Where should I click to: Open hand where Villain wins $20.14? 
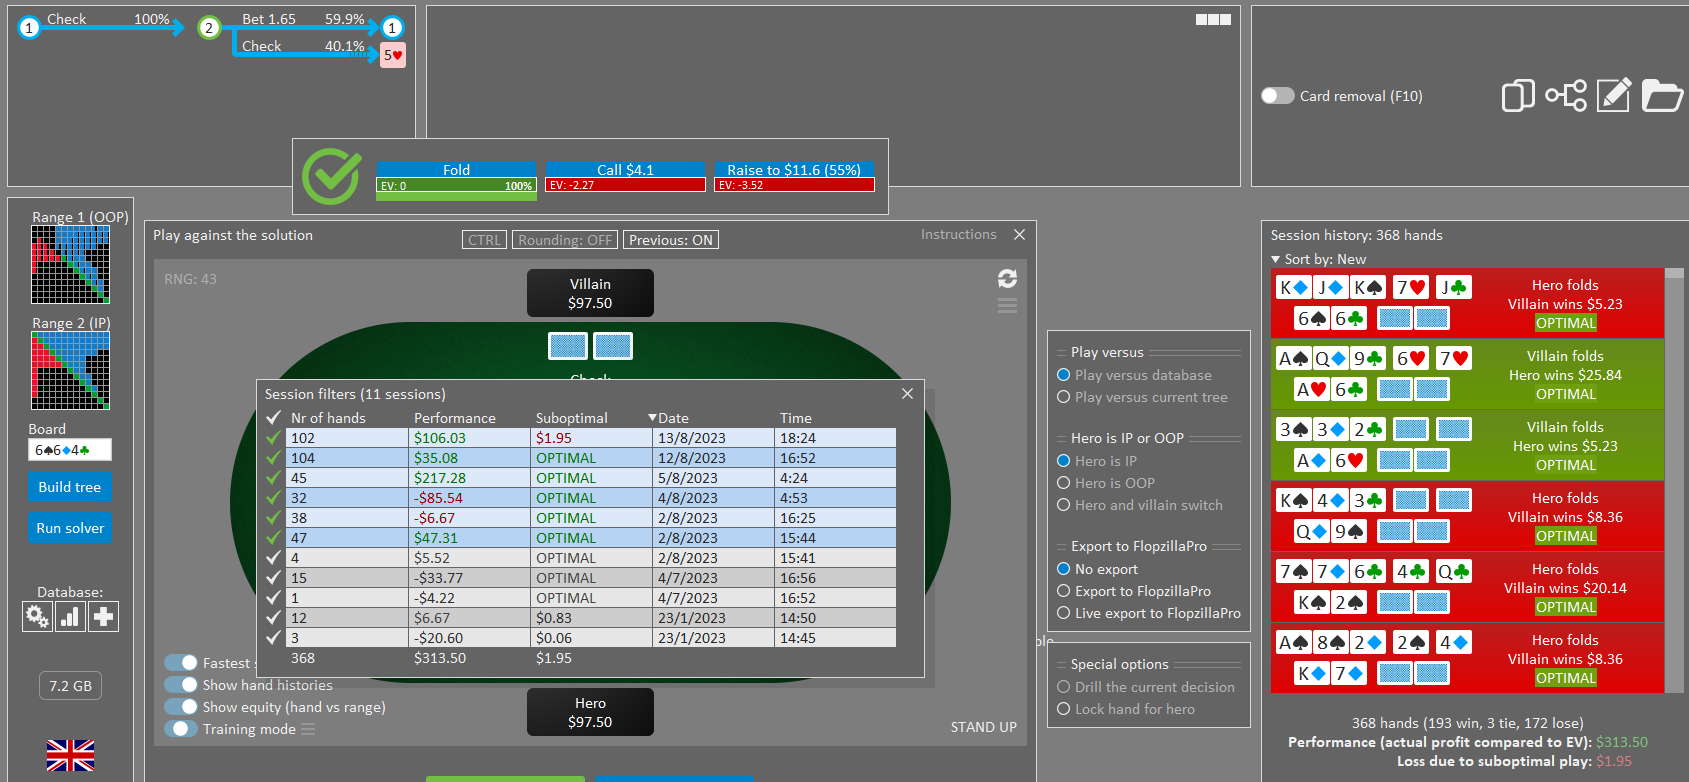click(1467, 587)
